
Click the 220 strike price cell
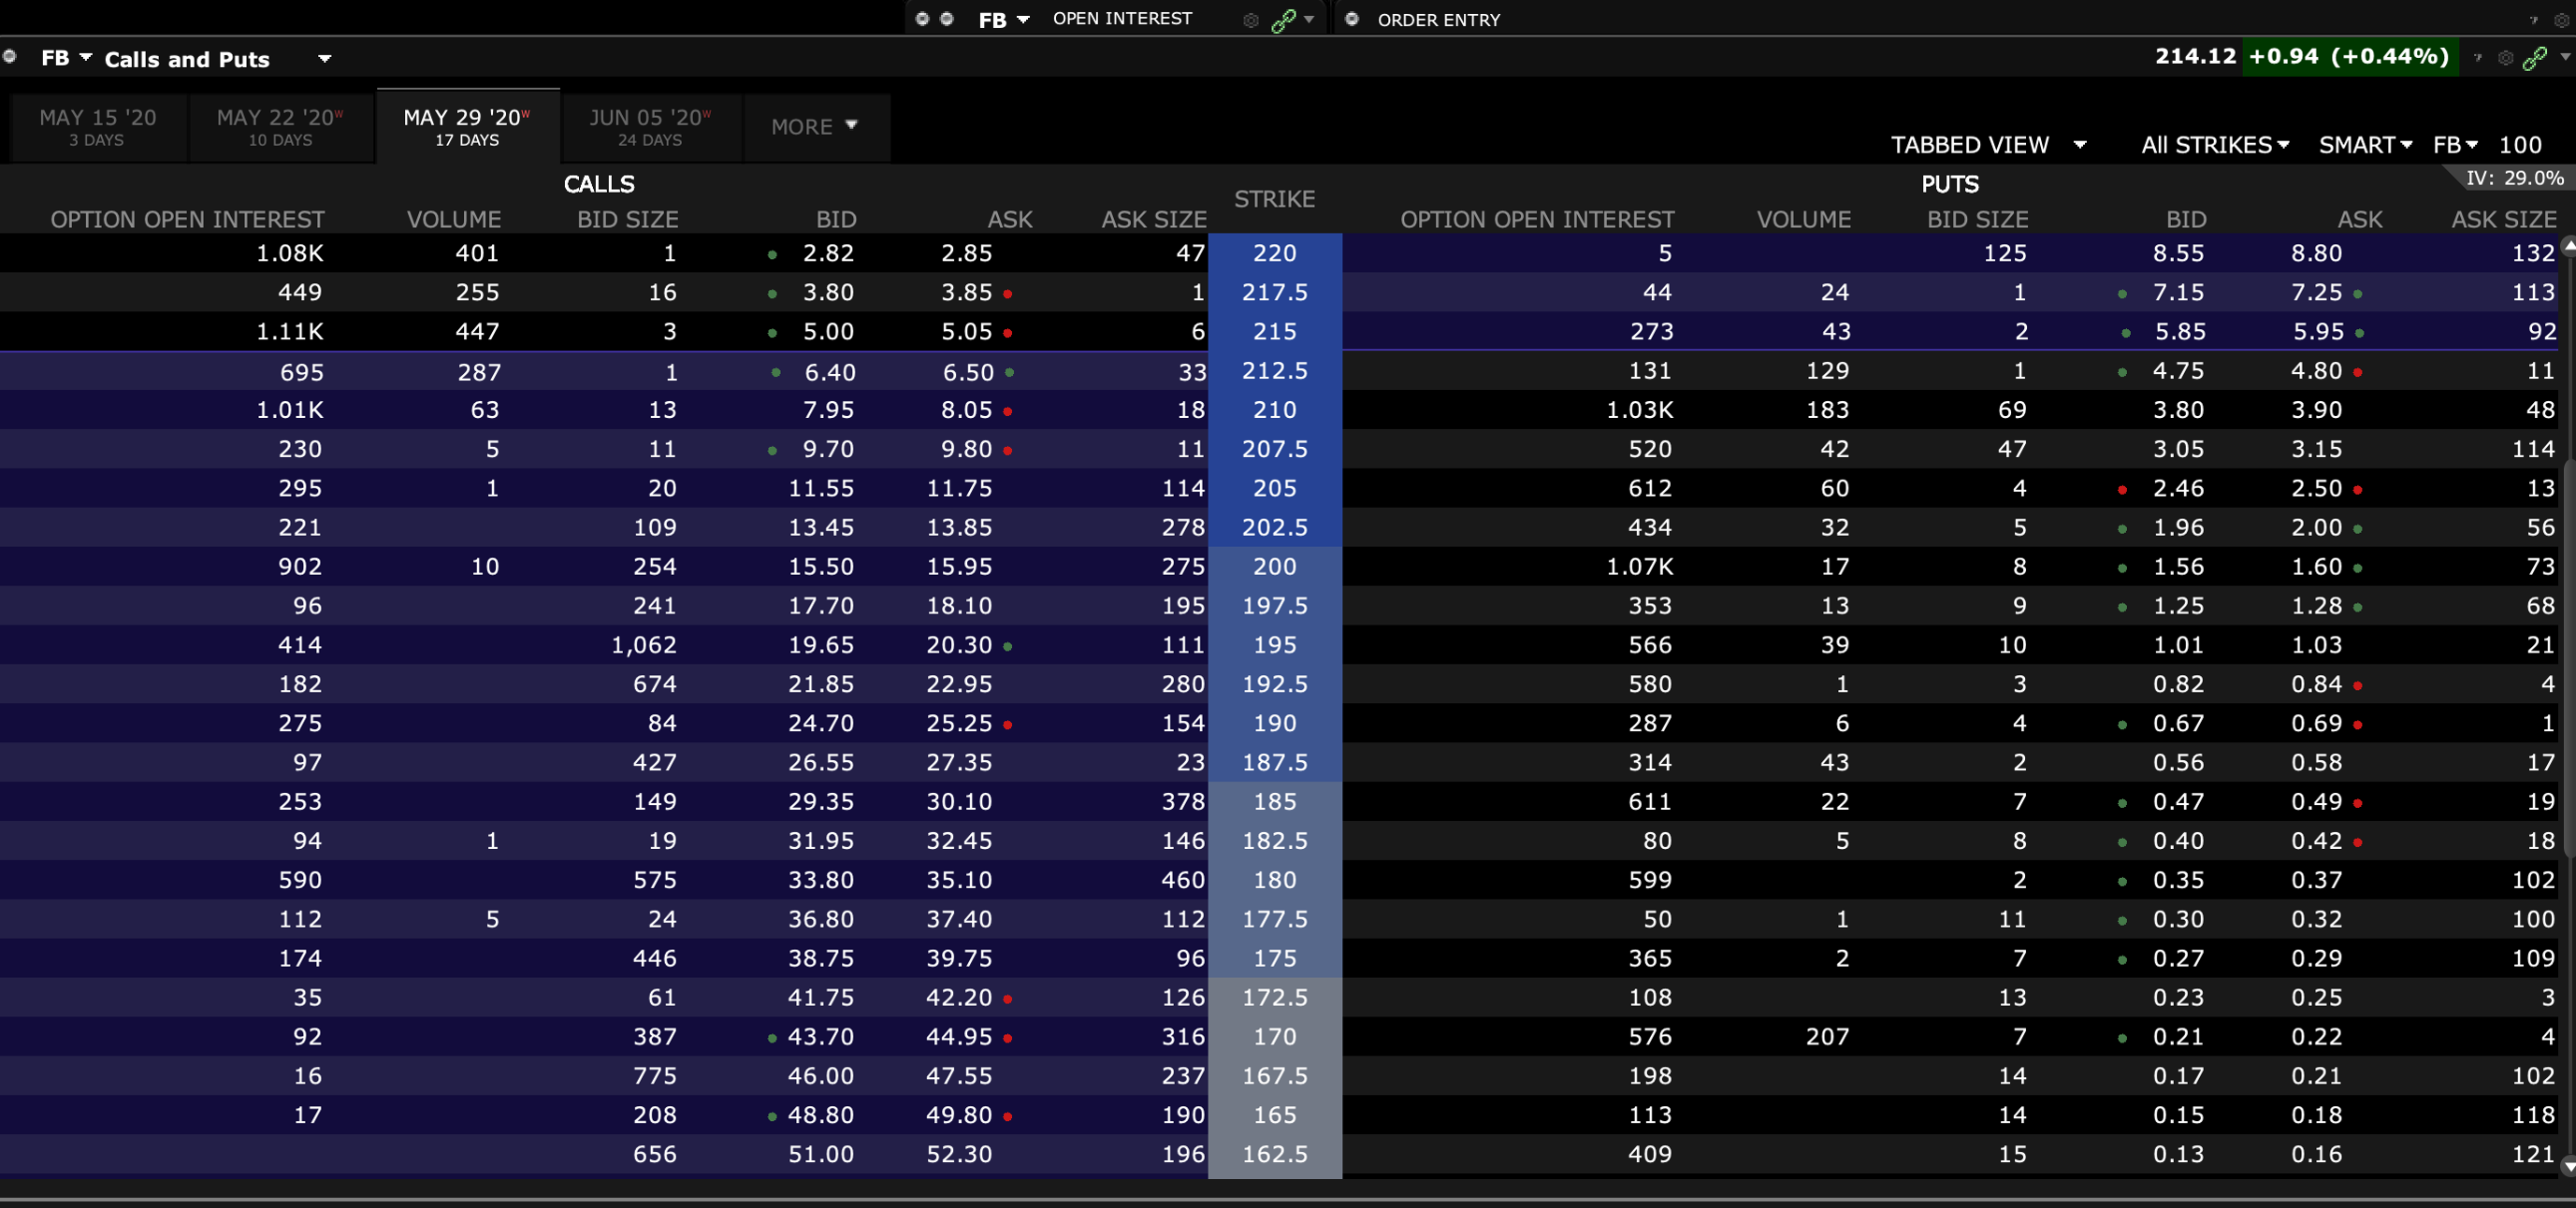1274,253
